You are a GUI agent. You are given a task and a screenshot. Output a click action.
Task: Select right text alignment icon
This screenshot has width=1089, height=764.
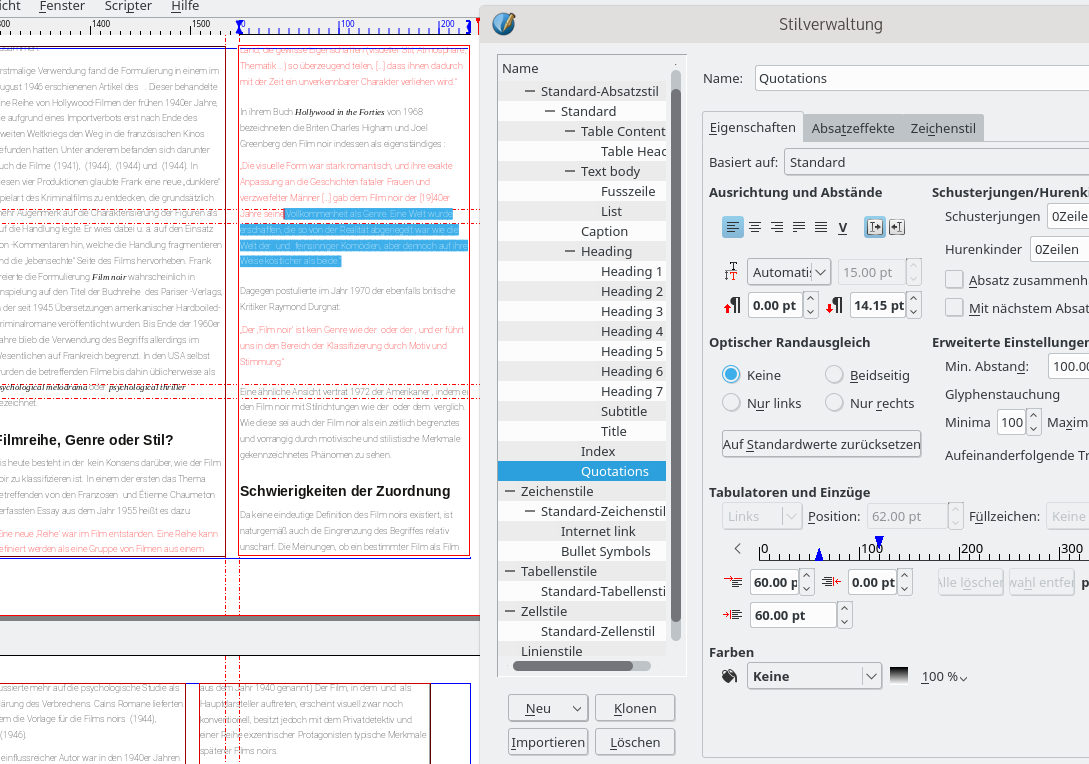(x=777, y=228)
